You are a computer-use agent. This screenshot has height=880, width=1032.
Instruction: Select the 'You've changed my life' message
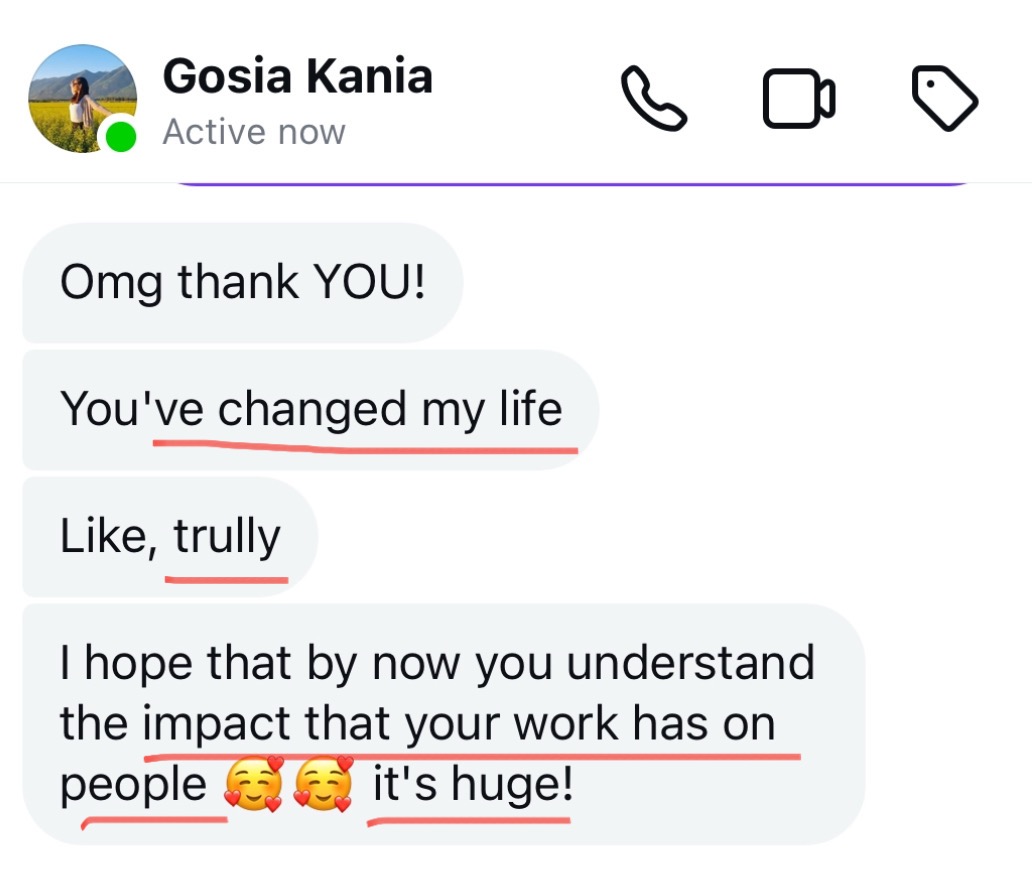pyautogui.click(x=310, y=410)
